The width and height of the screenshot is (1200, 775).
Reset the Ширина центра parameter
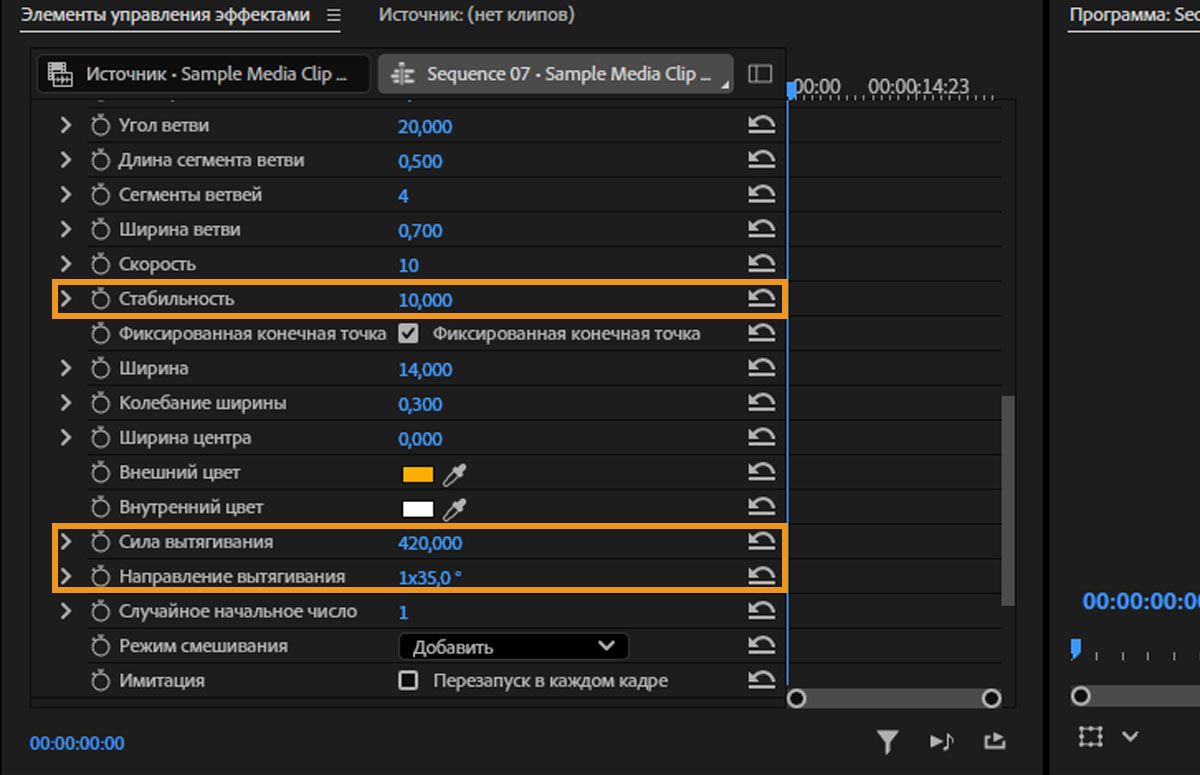coord(762,437)
